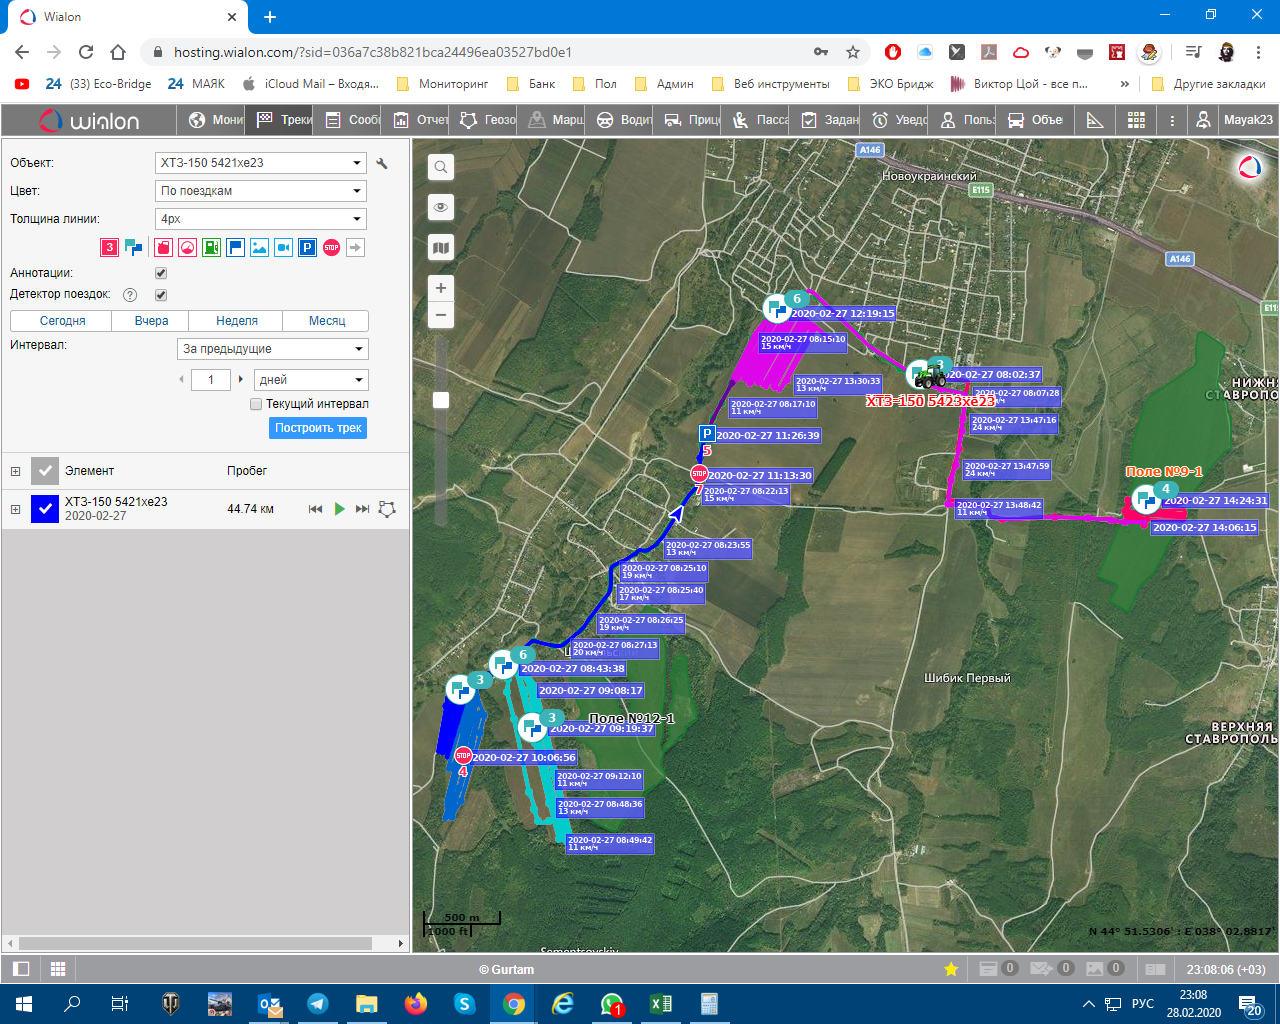
Task: Disable the Детектор поездок checkbox
Action: (161, 295)
